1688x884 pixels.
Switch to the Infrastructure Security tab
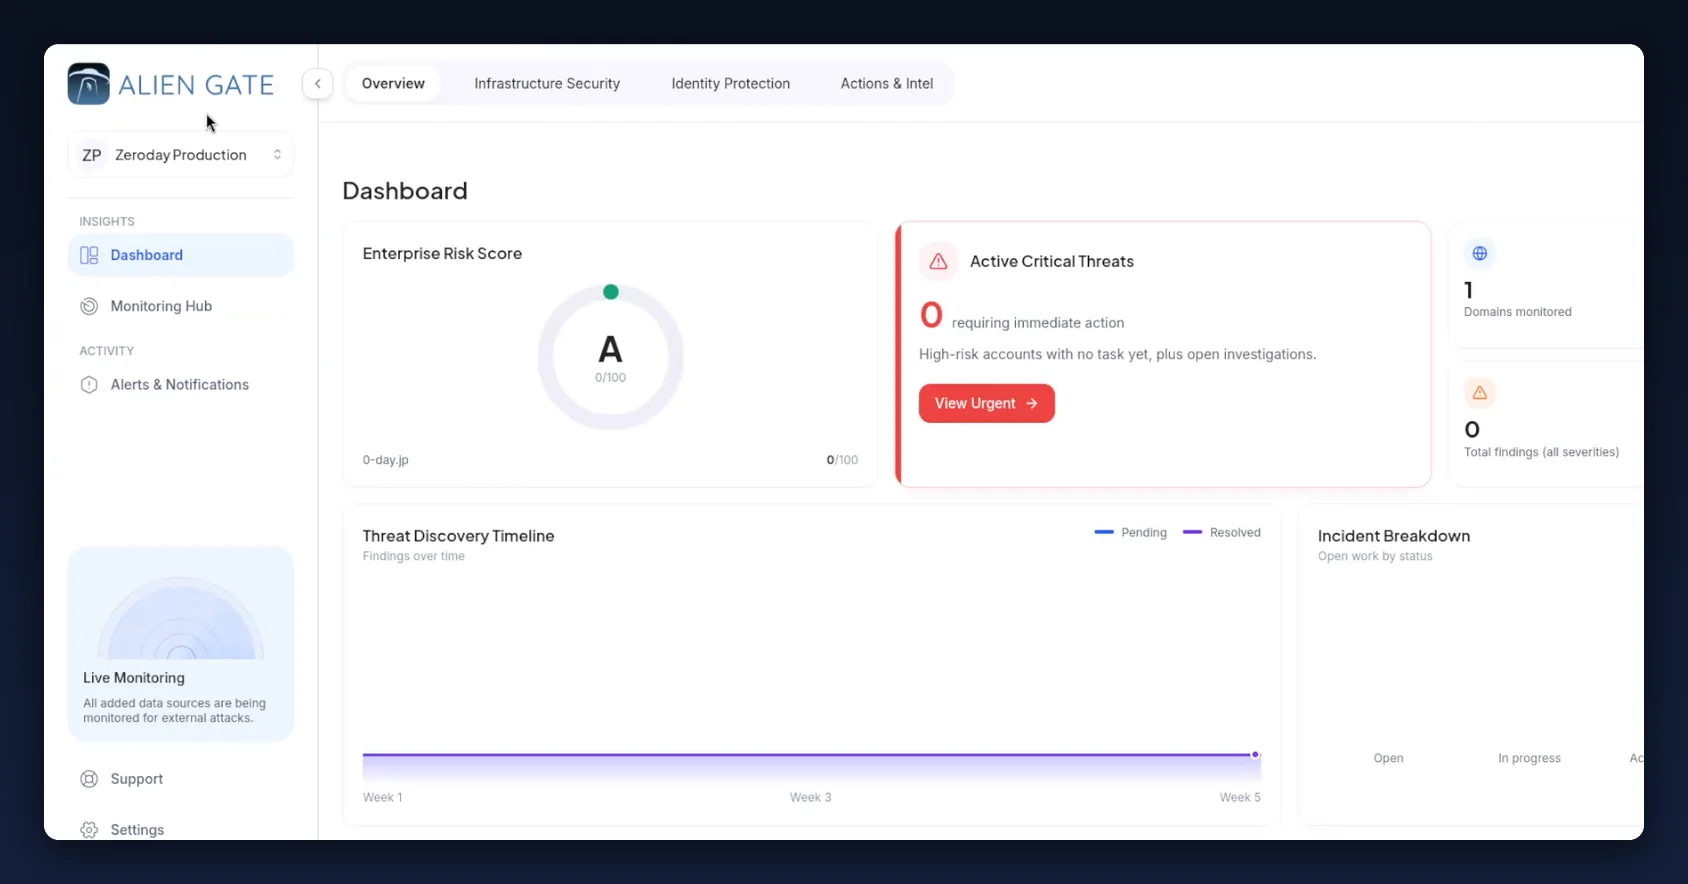(547, 84)
